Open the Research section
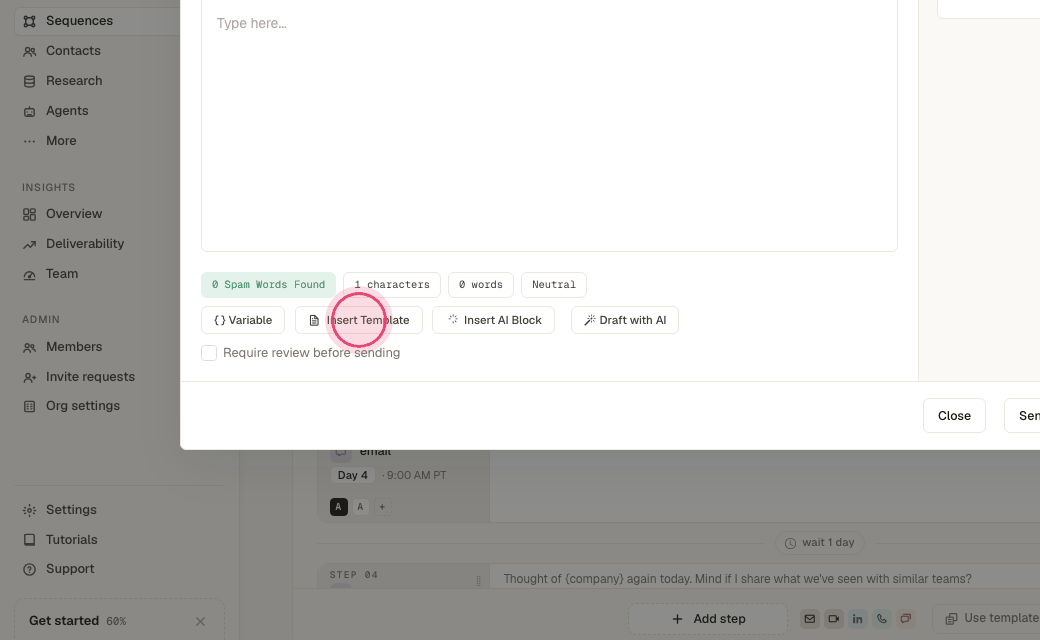Viewport: 1040px width, 640px height. coord(74,81)
